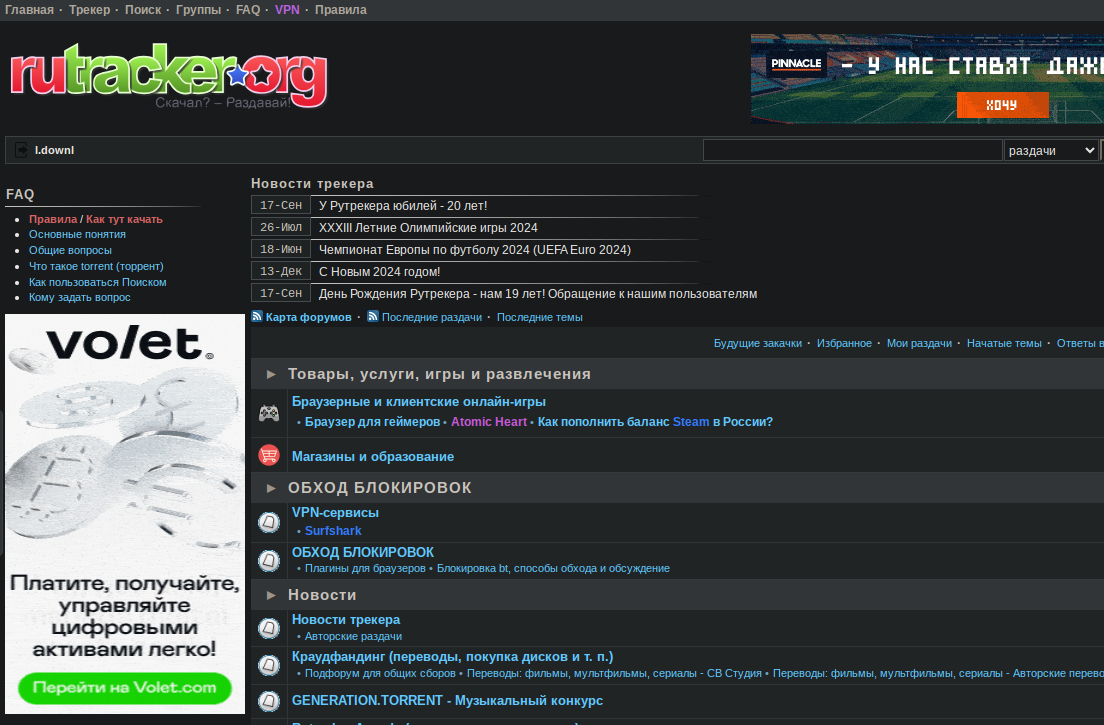This screenshot has height=725, width=1104.
Task: Open Карта форумов link
Action: (308, 317)
